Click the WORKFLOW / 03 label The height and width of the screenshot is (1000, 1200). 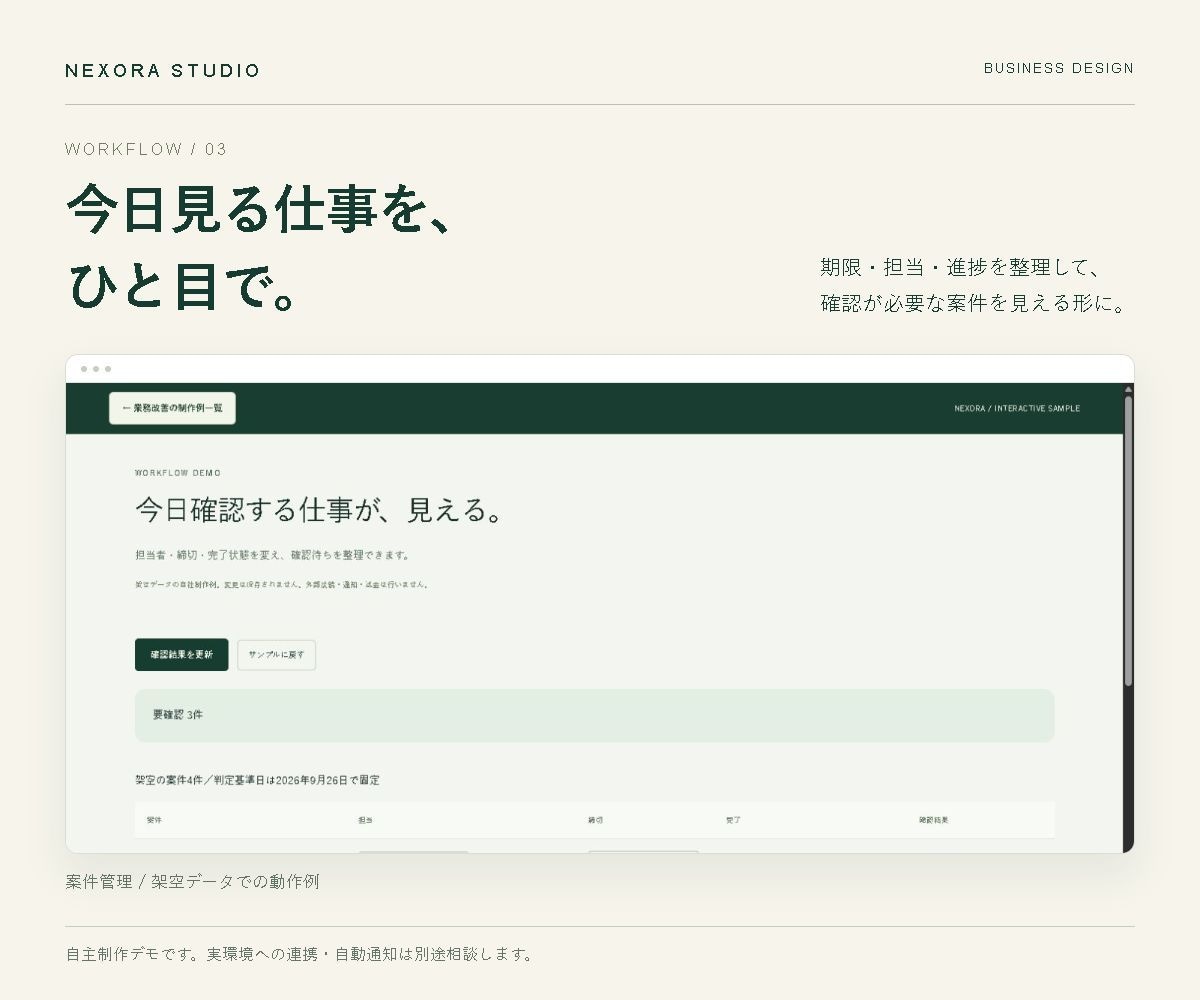coord(146,149)
